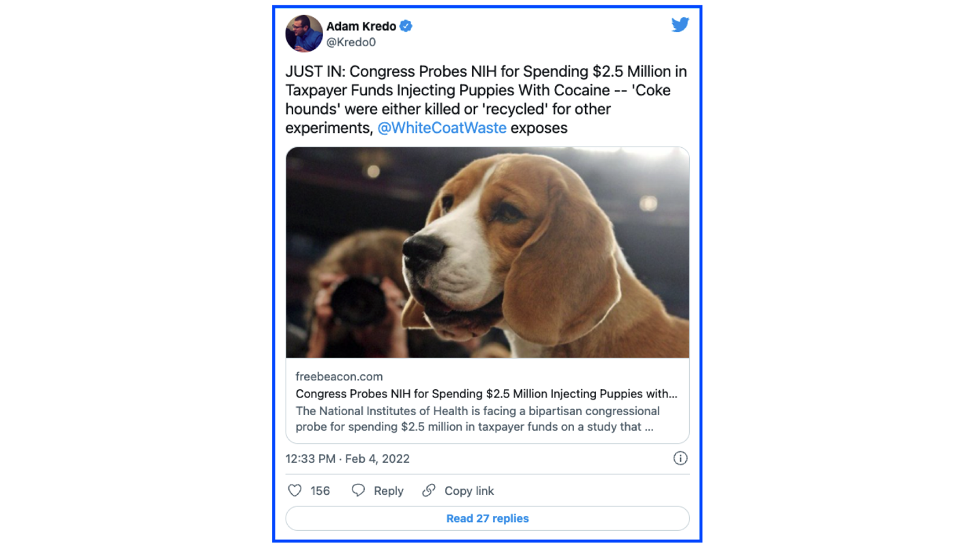Open the Adam Kredo display name
The image size is (977, 550).
[361, 26]
